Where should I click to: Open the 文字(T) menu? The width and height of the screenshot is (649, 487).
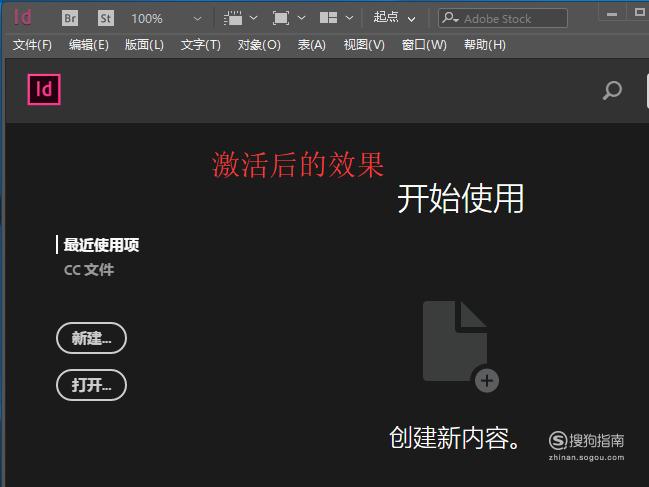pos(201,45)
